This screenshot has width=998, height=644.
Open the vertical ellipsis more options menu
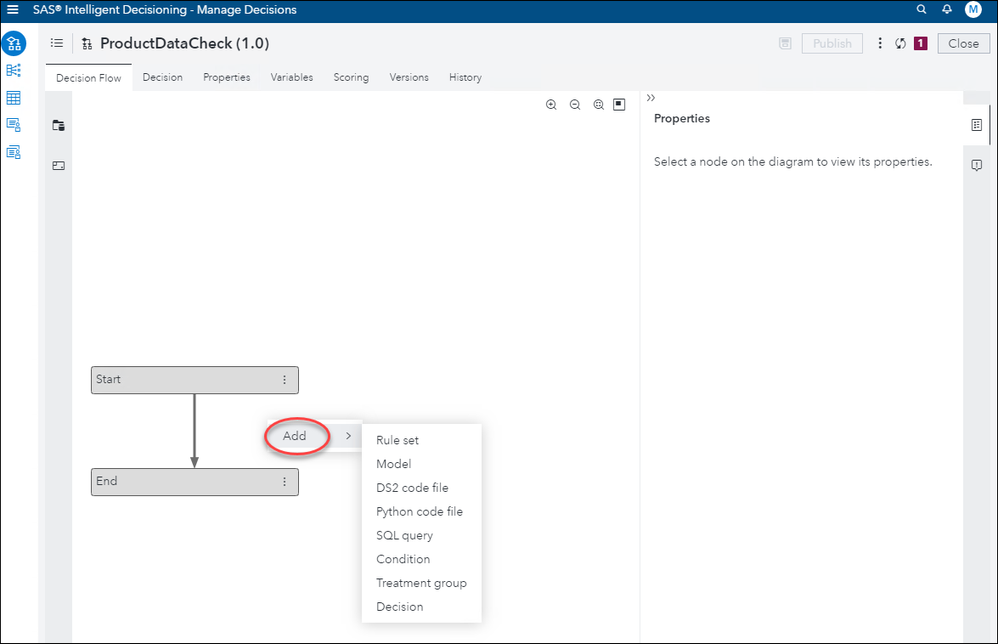click(880, 43)
